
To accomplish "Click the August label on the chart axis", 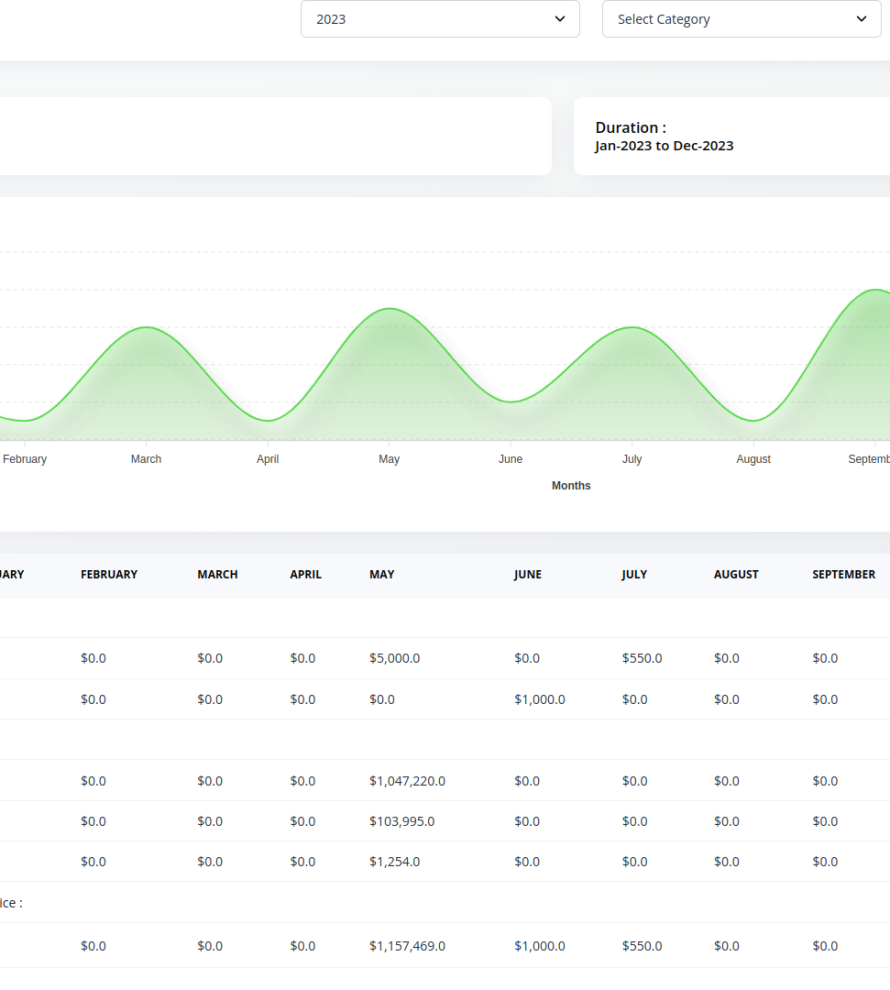I will [753, 459].
